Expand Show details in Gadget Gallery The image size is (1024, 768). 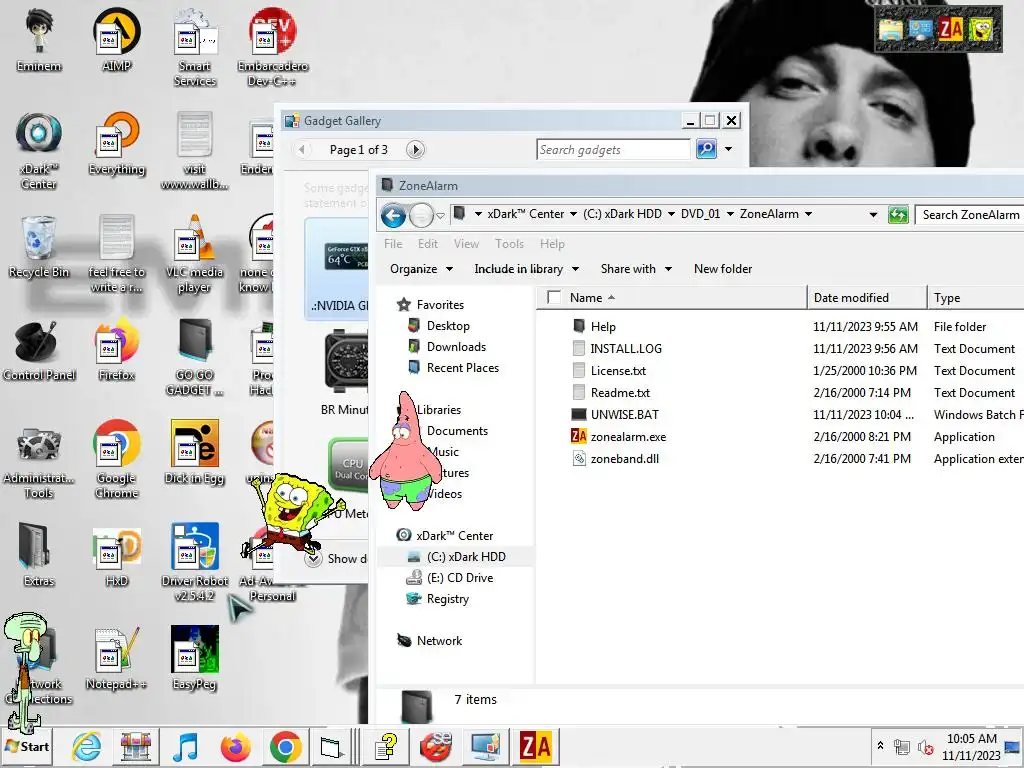[313, 559]
